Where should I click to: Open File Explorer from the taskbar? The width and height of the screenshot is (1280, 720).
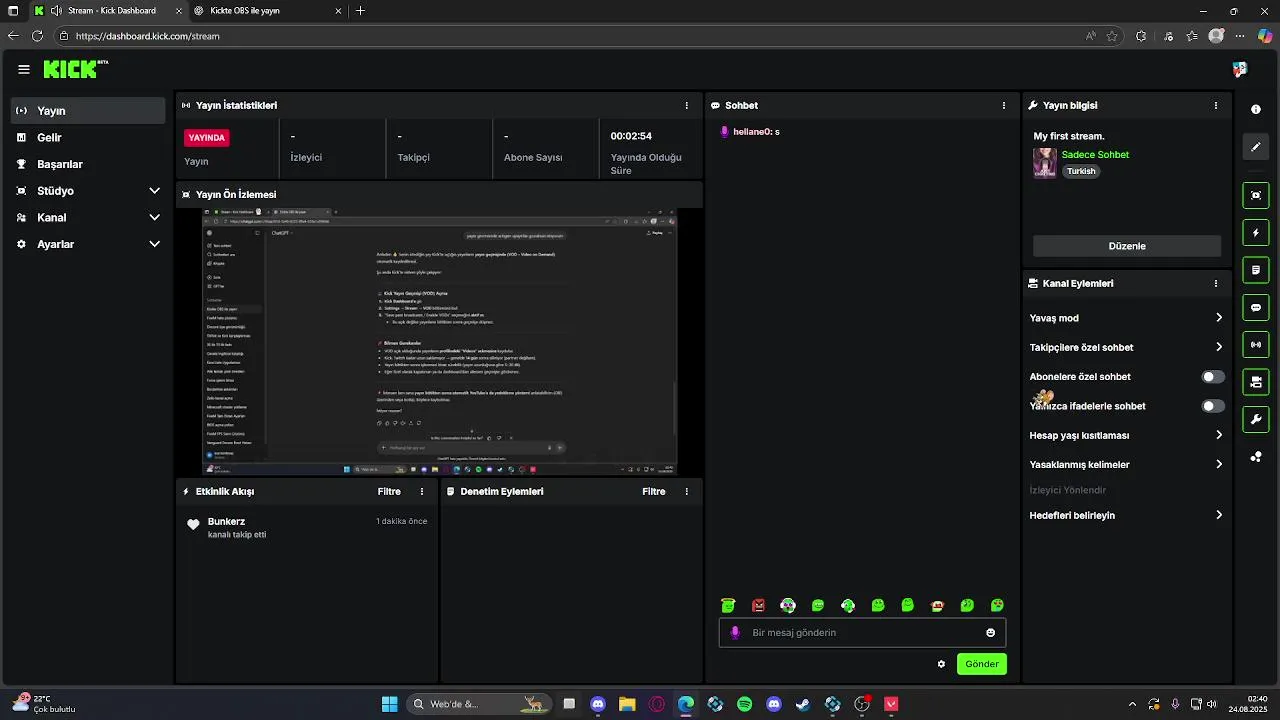click(x=627, y=704)
